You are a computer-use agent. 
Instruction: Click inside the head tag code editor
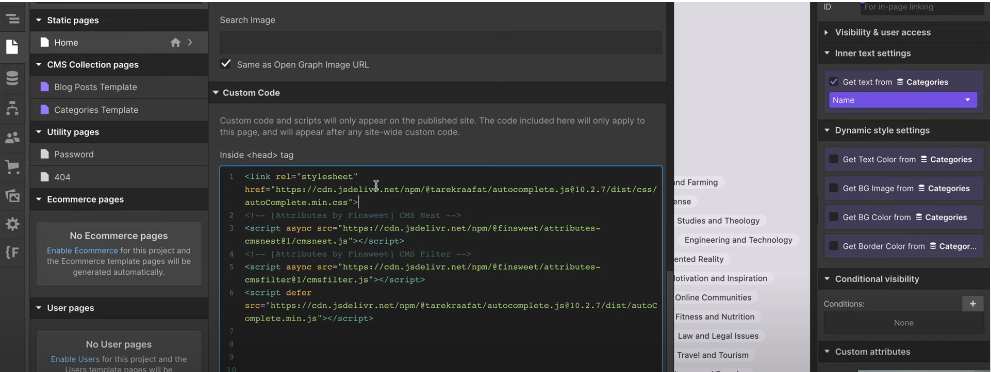(x=441, y=269)
